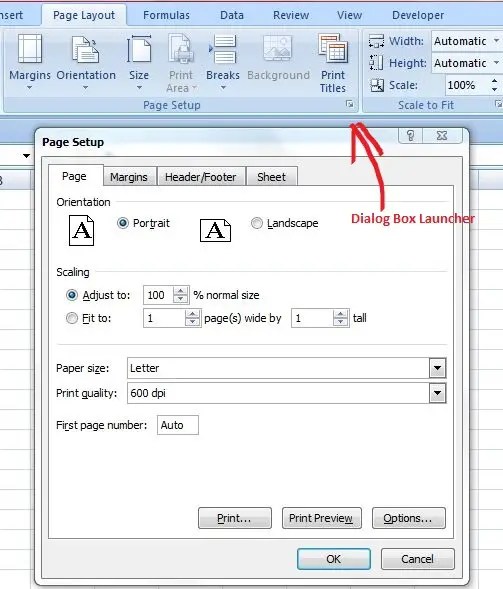This screenshot has width=503, height=589.
Task: Click the Print... button
Action: 234,518
